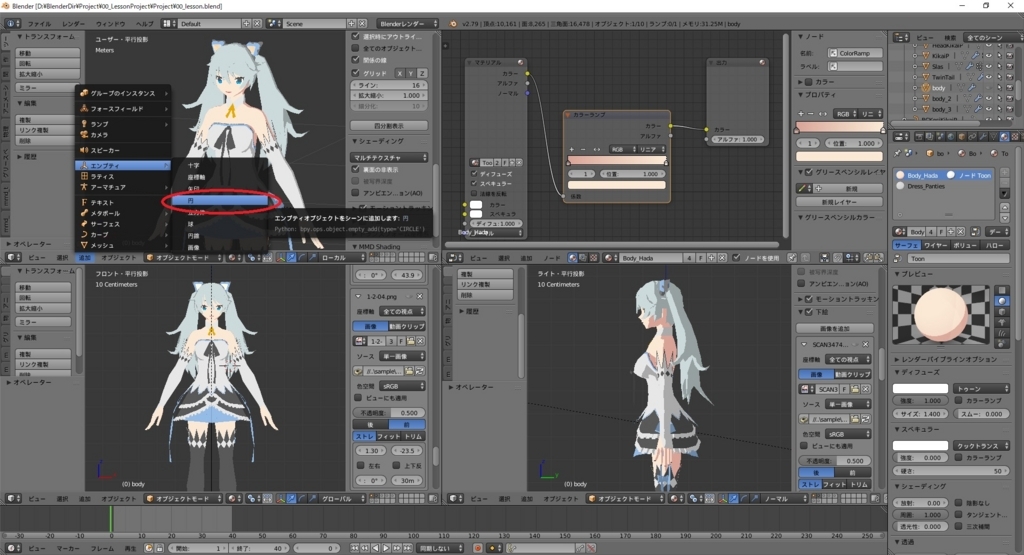
Task: Open the エンプティ submenu entry
Action: (123, 166)
